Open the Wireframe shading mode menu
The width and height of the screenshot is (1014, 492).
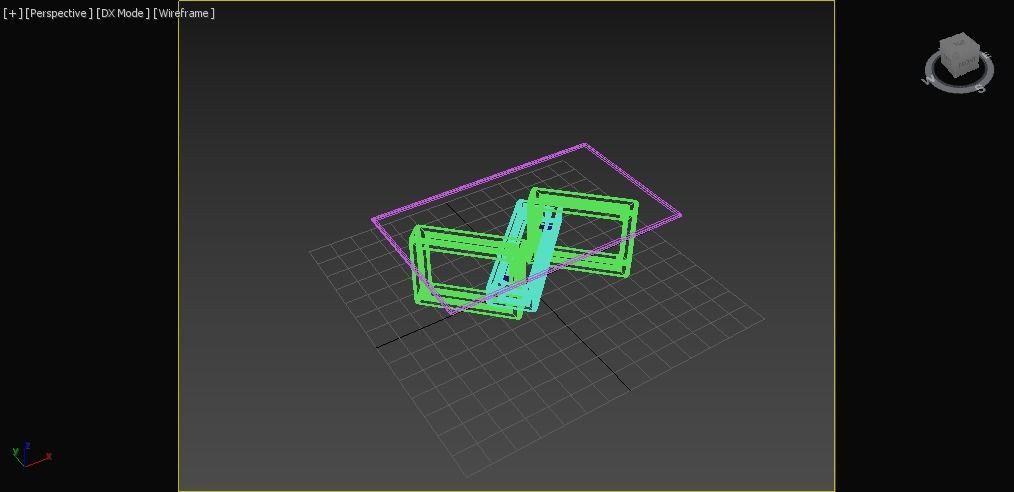[x=184, y=13]
